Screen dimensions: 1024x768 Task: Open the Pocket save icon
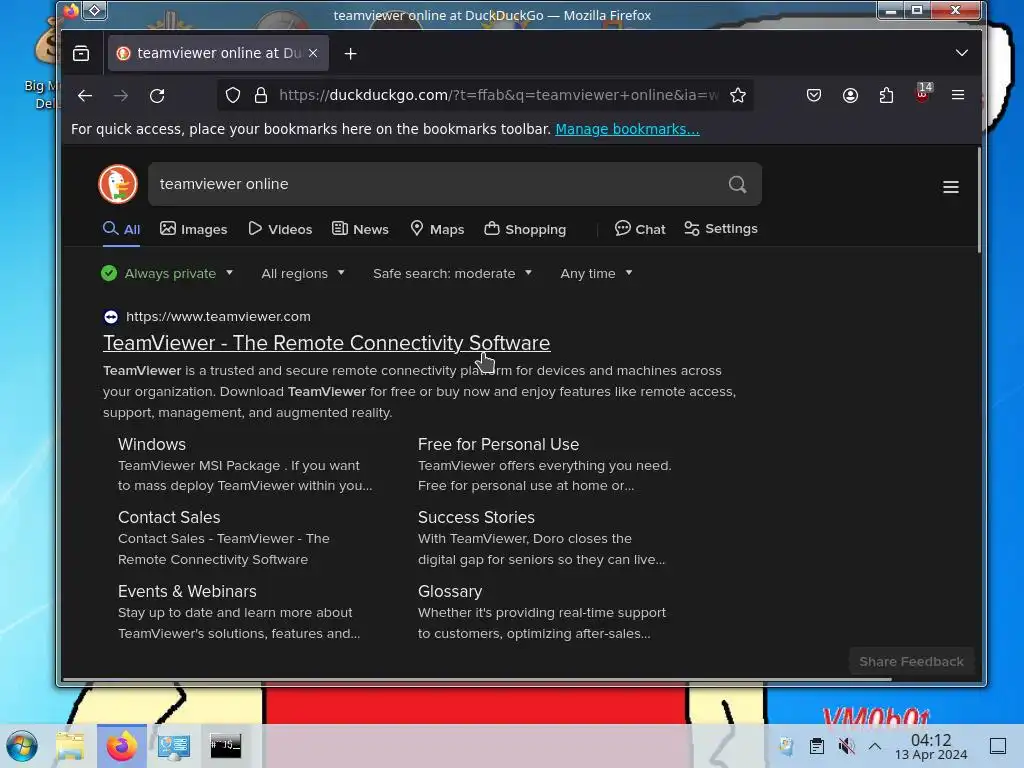(x=814, y=95)
